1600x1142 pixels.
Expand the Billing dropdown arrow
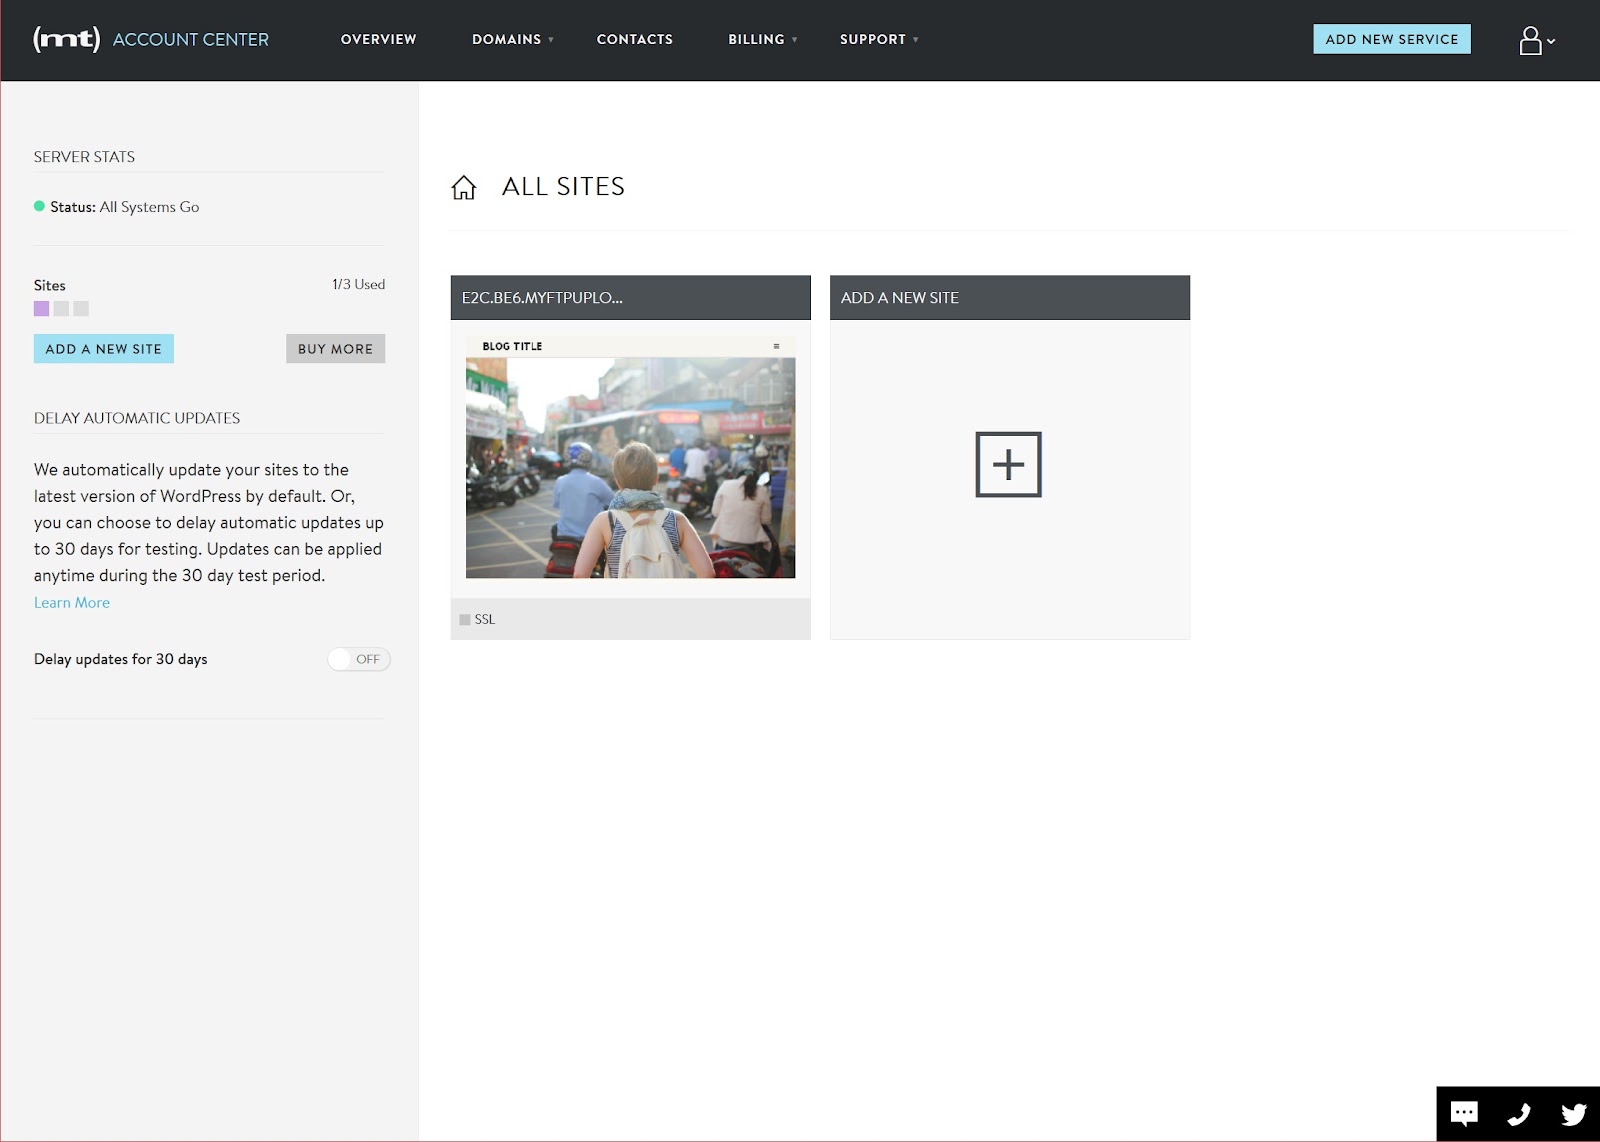point(795,40)
